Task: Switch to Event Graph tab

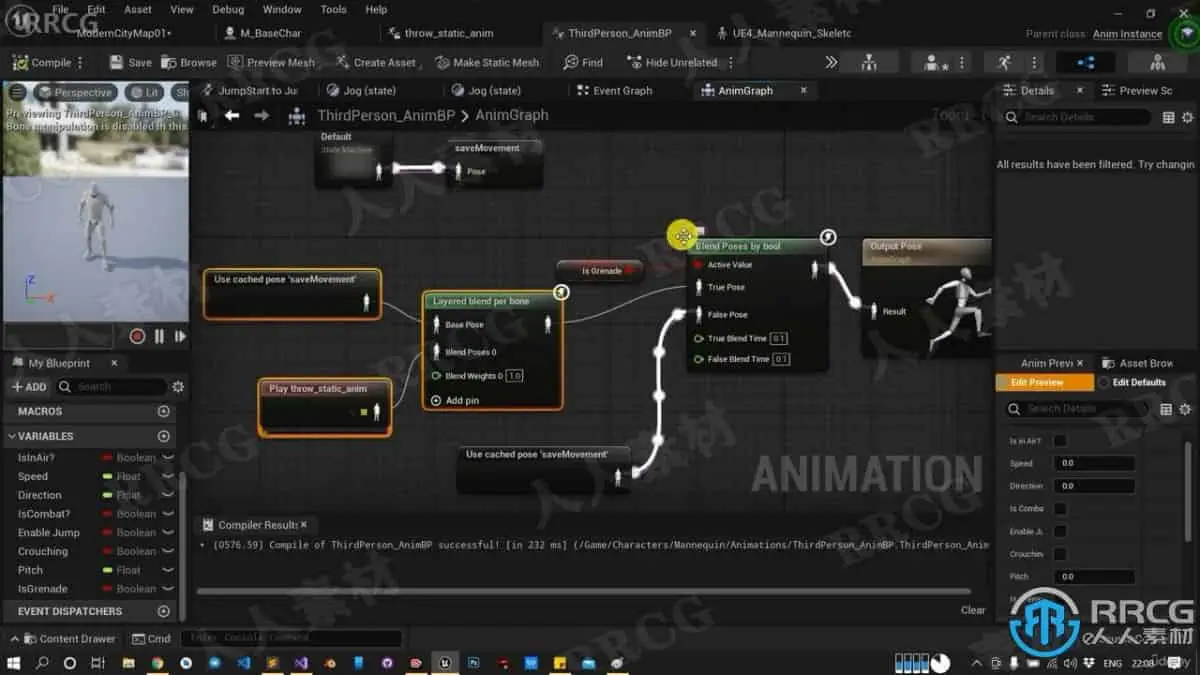Action: (x=614, y=90)
